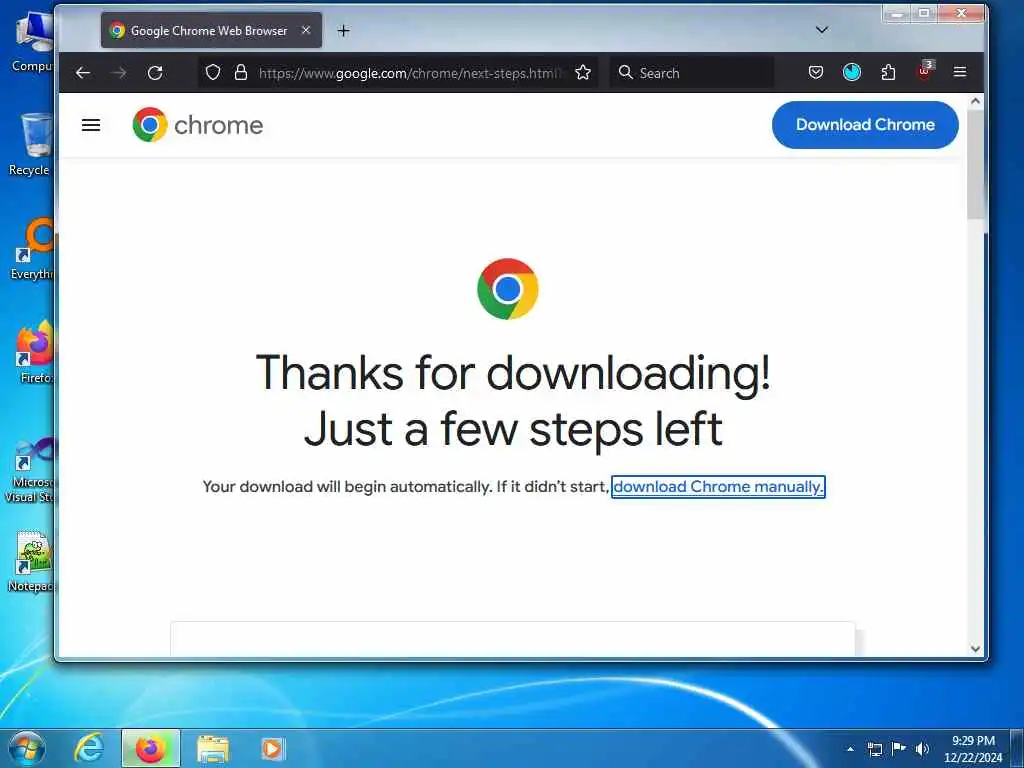Open the red uBlock extension icon

coord(925,71)
